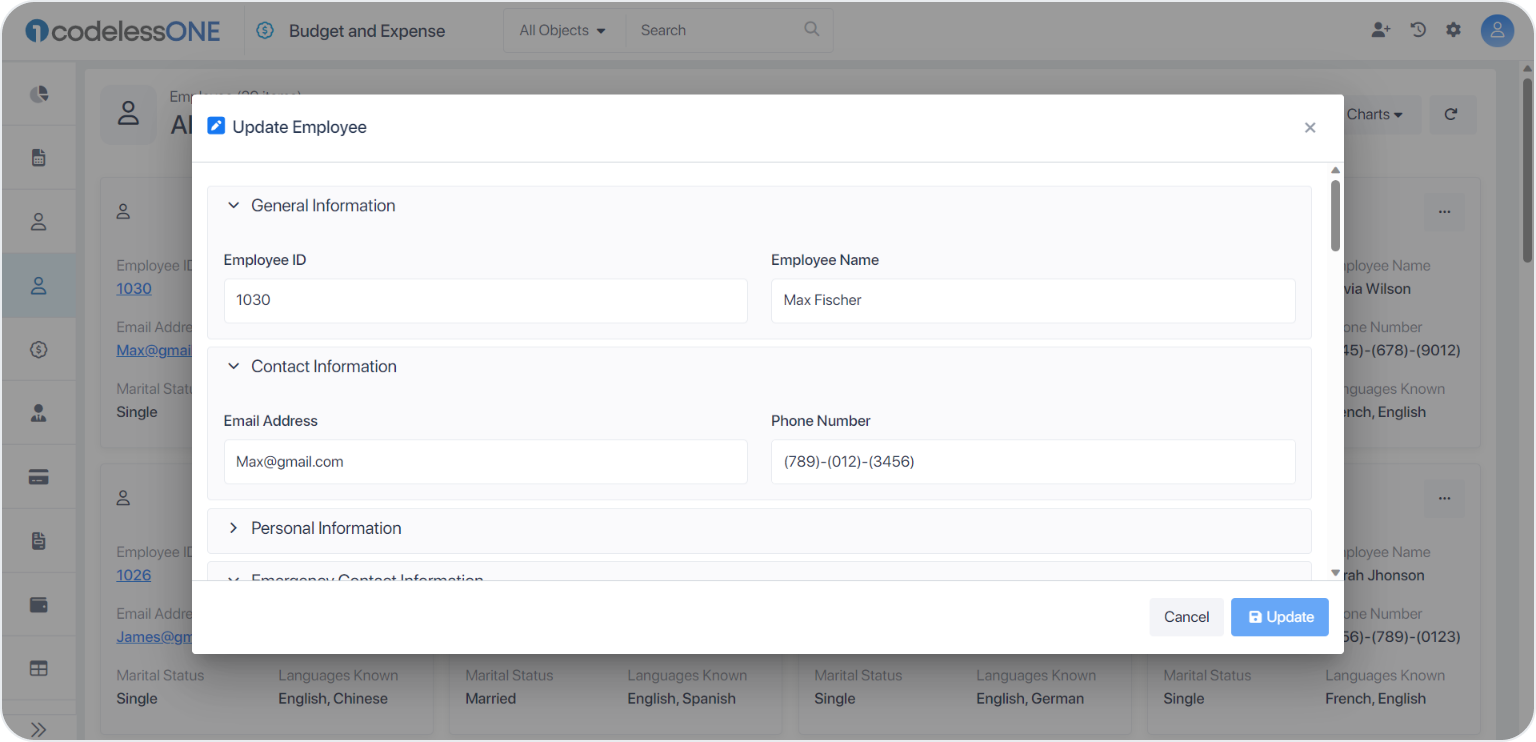The image size is (1536, 742).
Task: Click the Update Employee title text
Action: coord(300,127)
